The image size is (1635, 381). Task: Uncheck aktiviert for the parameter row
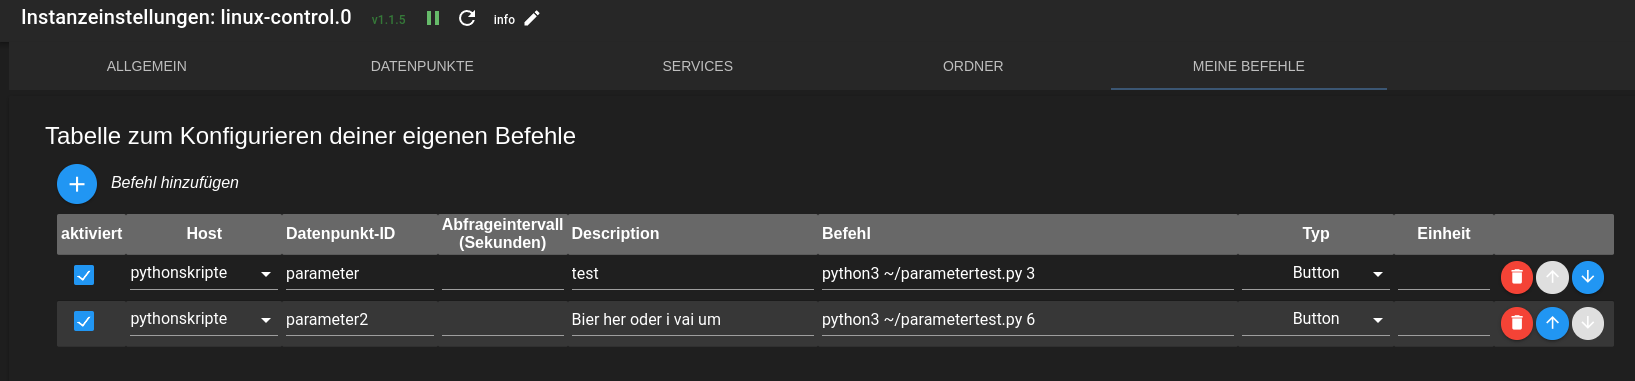(x=84, y=275)
